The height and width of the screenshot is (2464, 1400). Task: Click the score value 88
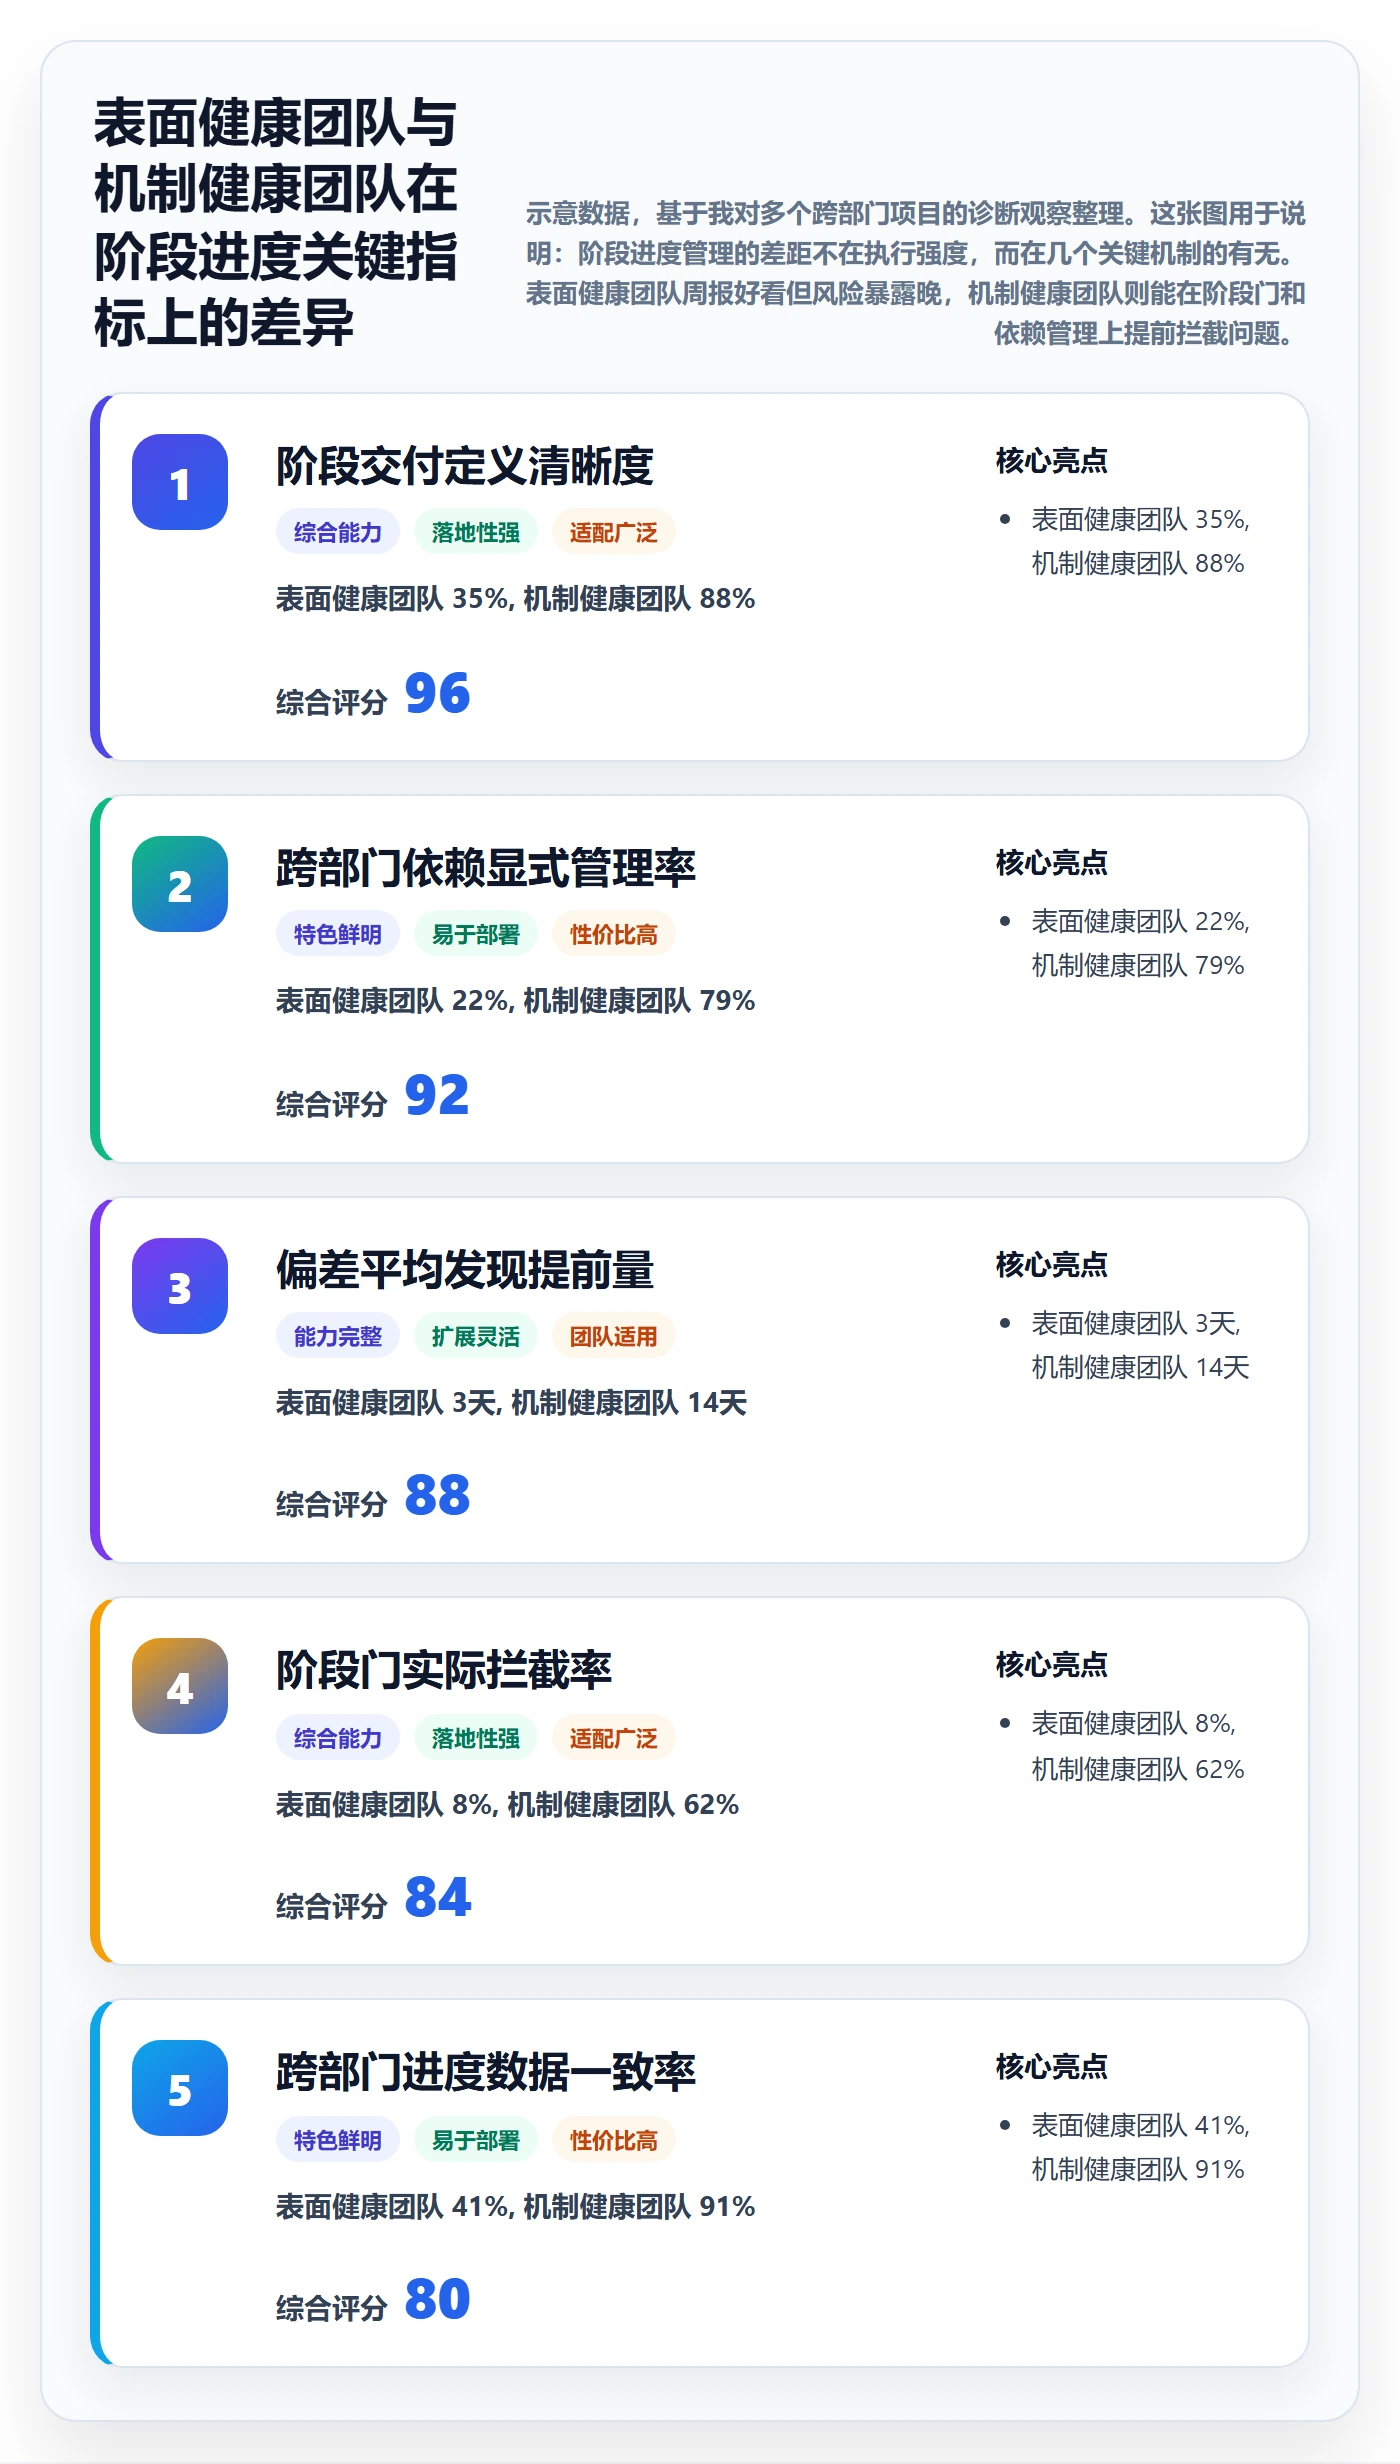point(437,1495)
